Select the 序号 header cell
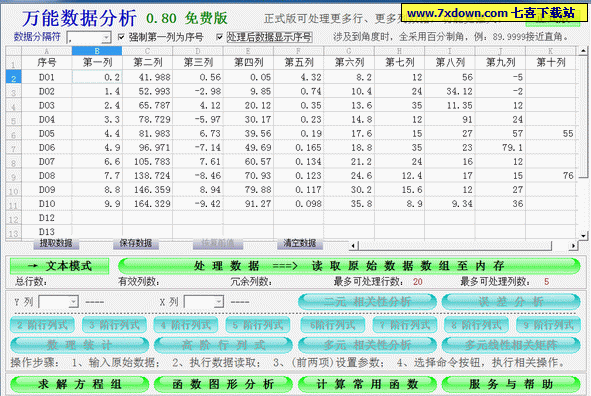The image size is (591, 396). tap(47, 63)
